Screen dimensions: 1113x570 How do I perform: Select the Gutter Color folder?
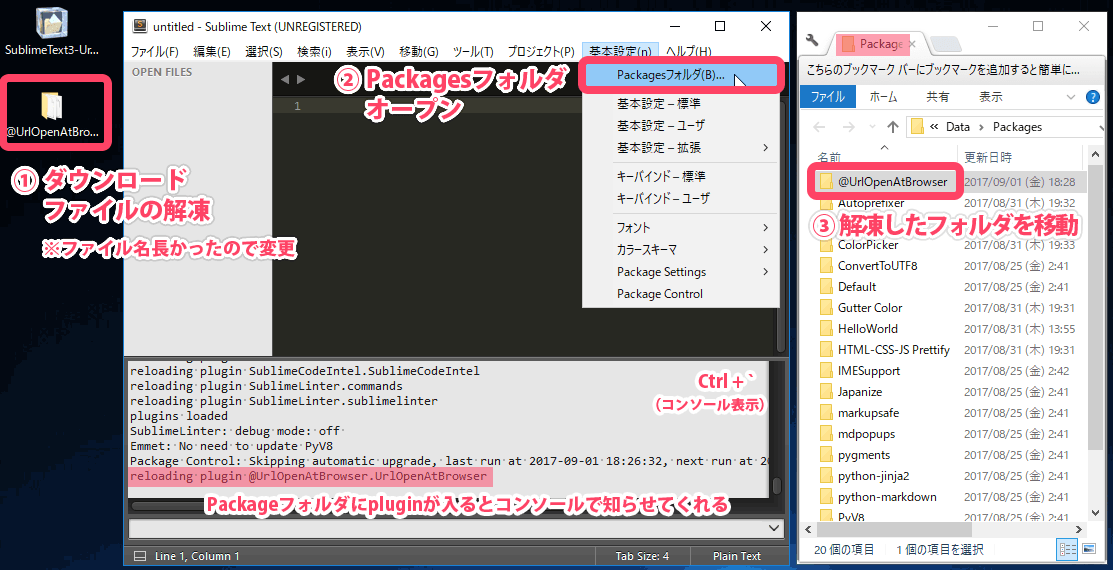click(870, 308)
